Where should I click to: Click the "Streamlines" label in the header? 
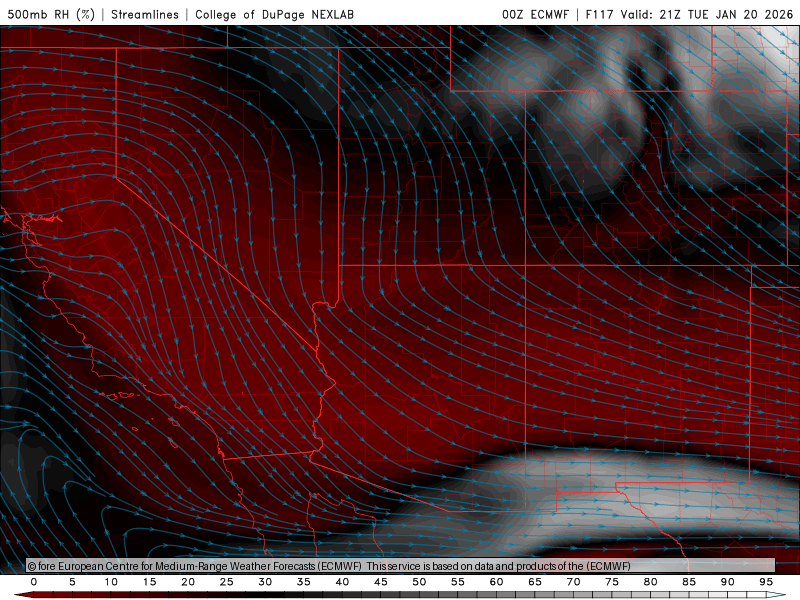click(145, 14)
